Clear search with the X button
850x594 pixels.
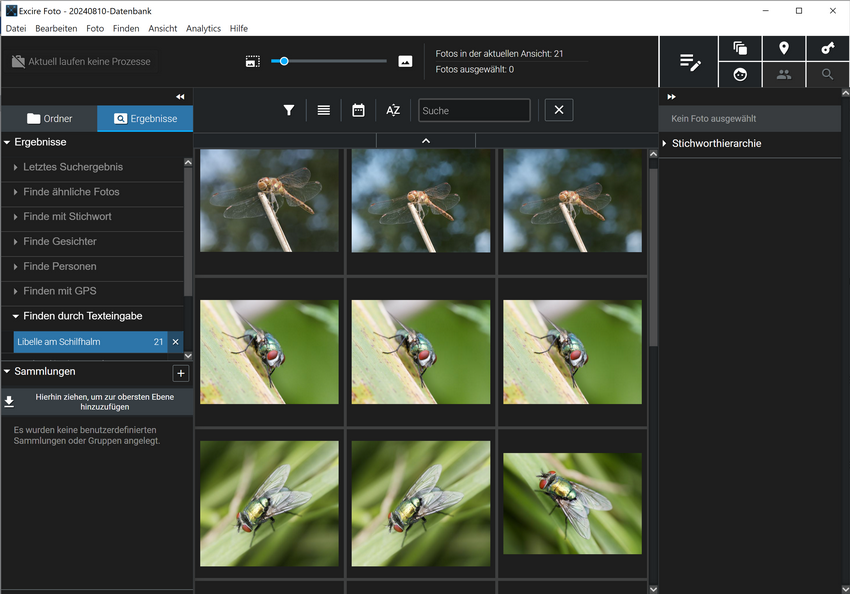[x=559, y=110]
